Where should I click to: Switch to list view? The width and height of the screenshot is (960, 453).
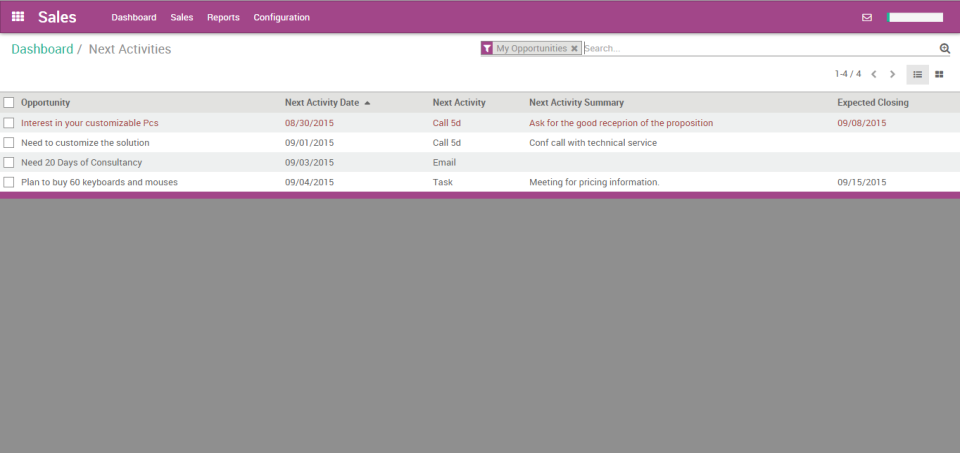(917, 74)
